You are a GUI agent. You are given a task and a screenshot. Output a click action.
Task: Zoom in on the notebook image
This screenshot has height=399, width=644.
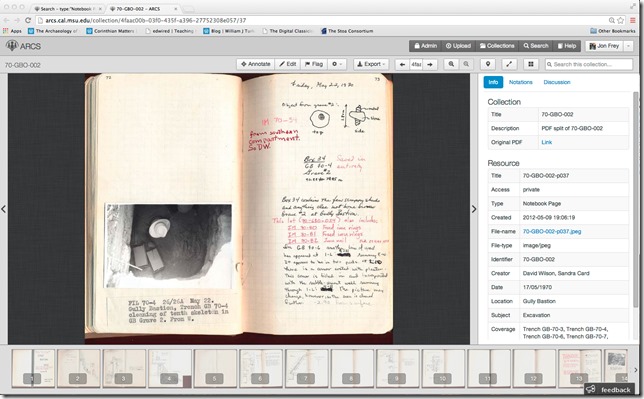tap(451, 64)
